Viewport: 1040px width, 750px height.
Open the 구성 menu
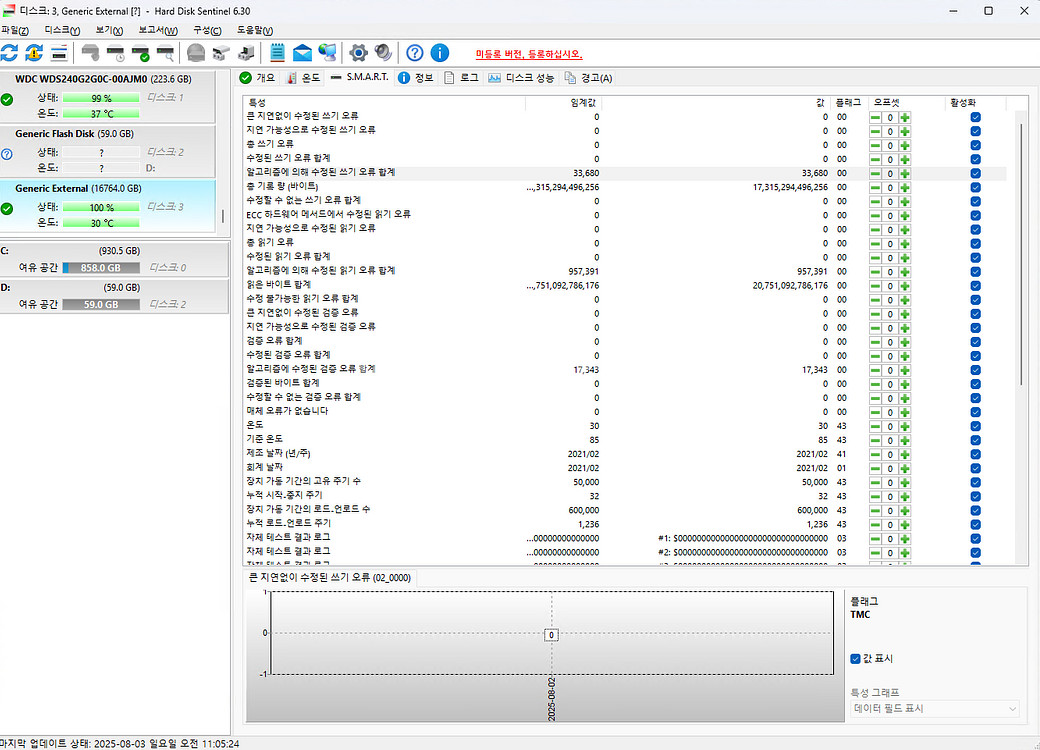click(207, 31)
